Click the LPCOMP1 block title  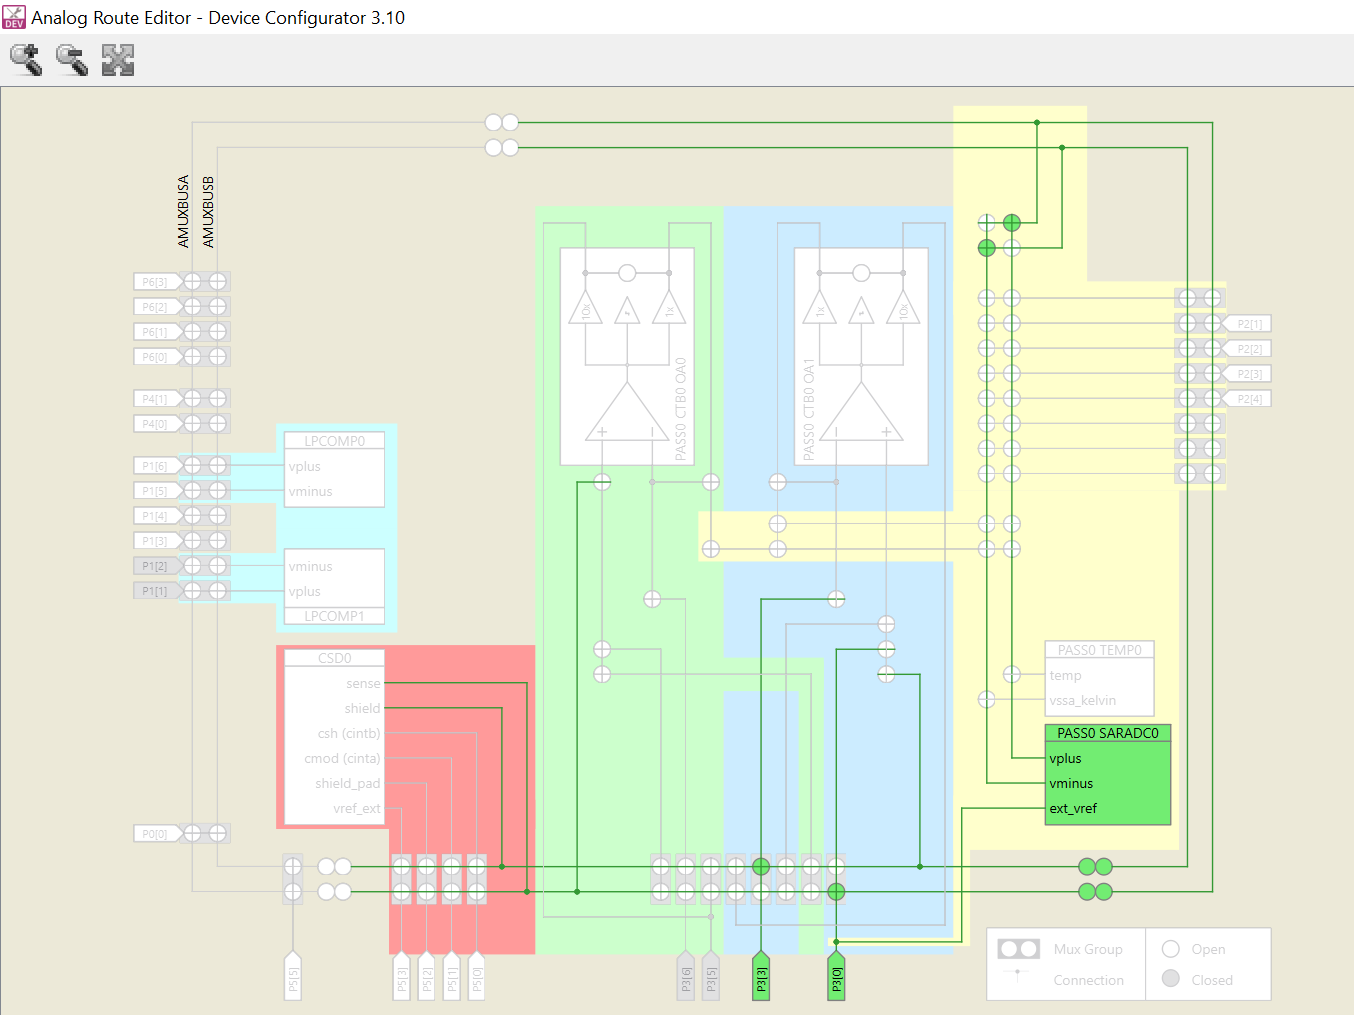(334, 616)
